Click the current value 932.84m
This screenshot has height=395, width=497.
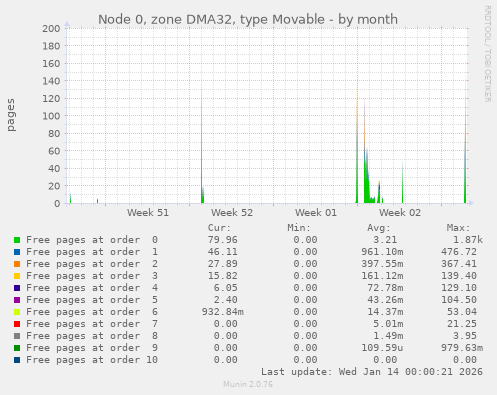pos(223,312)
